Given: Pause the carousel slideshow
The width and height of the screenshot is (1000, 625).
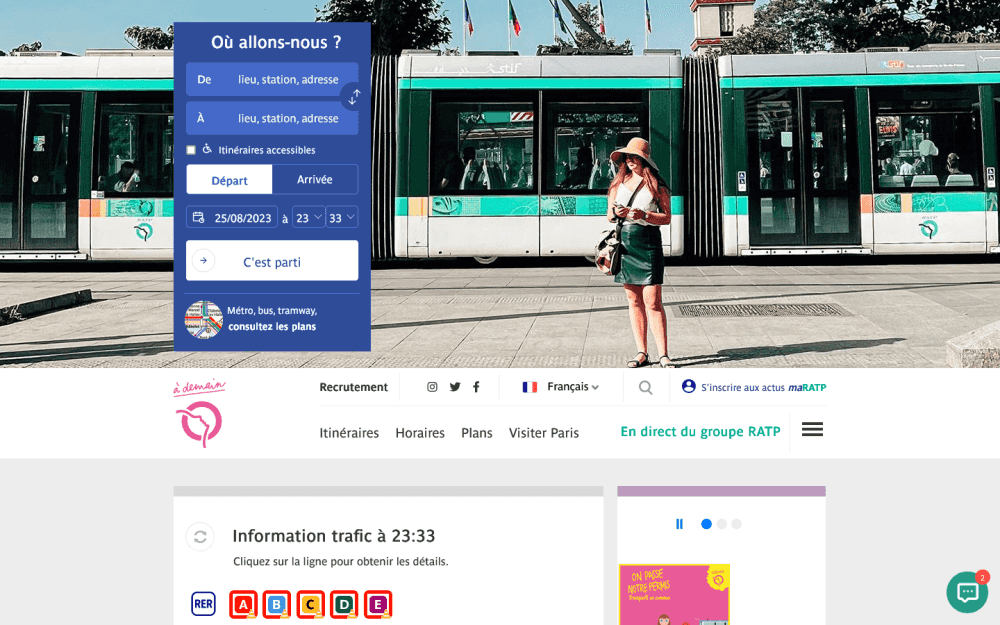Looking at the screenshot, I should pyautogui.click(x=680, y=524).
